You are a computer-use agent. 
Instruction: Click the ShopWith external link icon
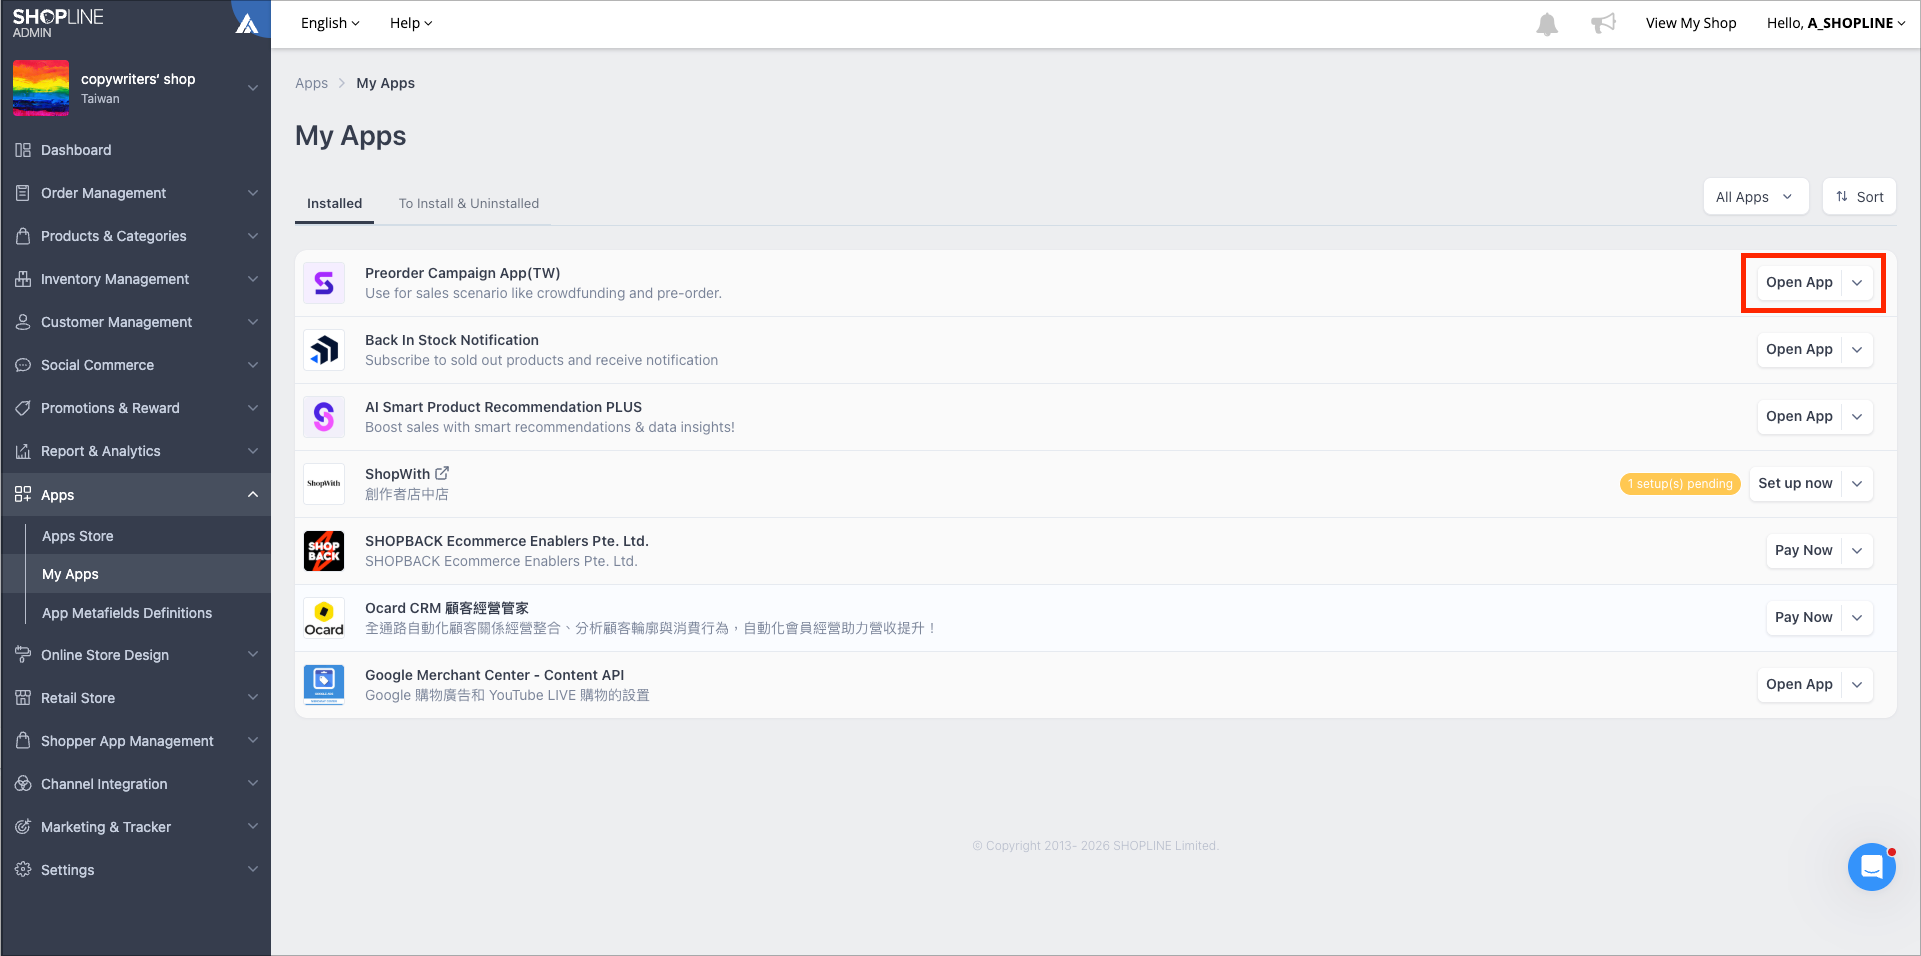[x=442, y=473]
